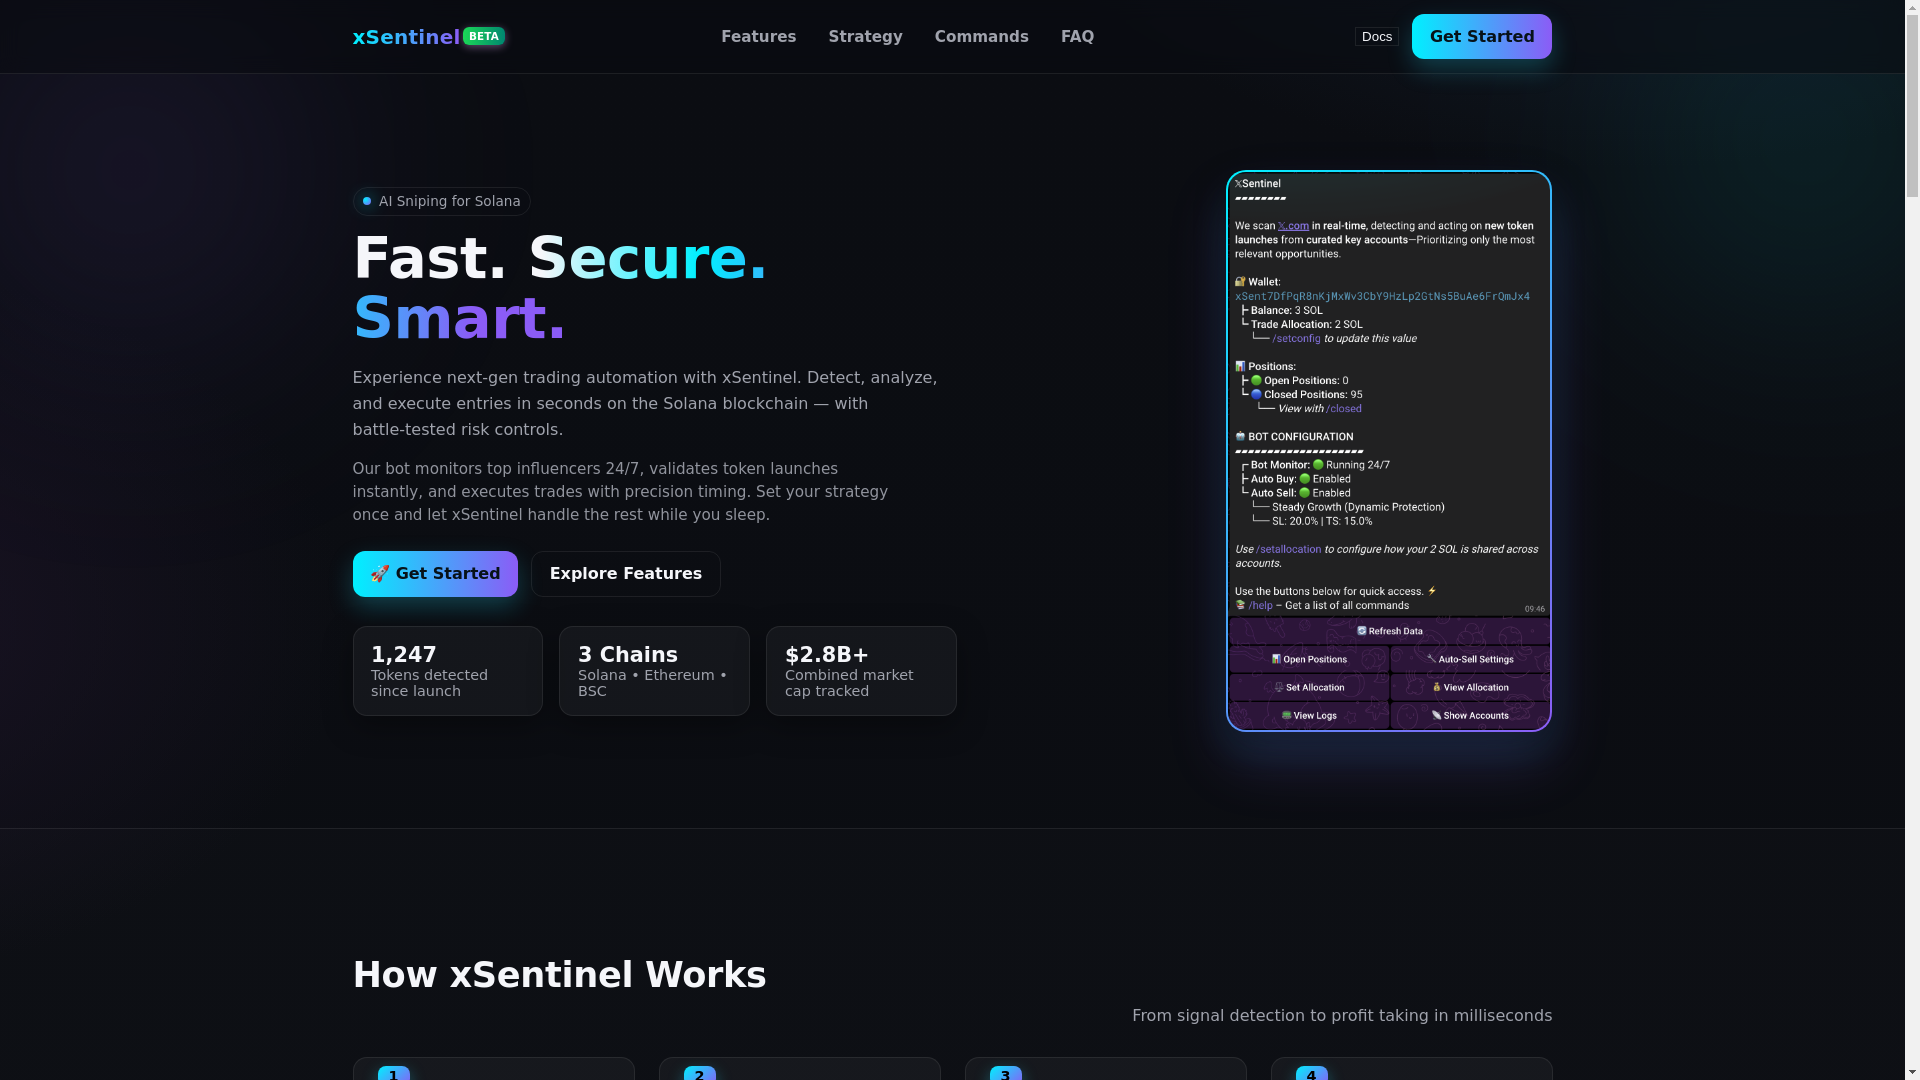Click the header Get Started button
The image size is (1920, 1080).
tap(1482, 37)
